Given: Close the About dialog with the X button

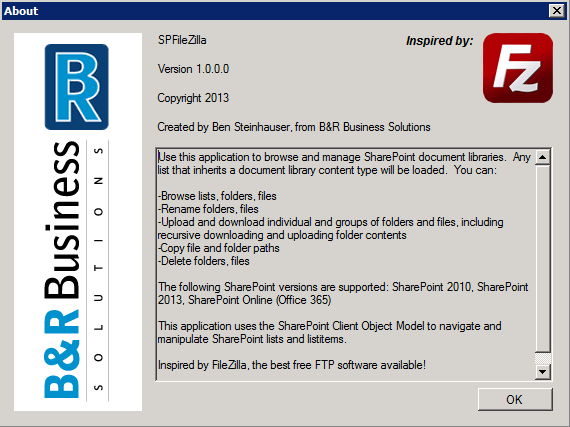Looking at the screenshot, I should pos(557,11).
